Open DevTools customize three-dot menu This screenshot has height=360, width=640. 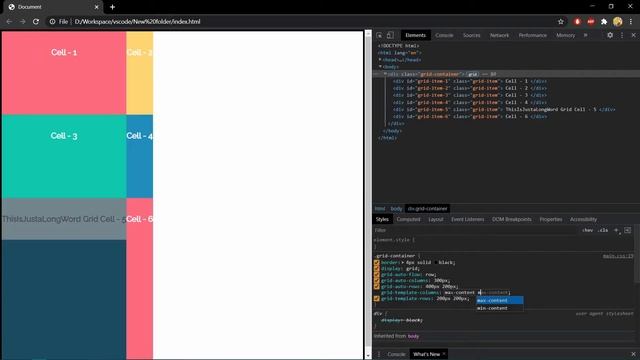point(622,36)
